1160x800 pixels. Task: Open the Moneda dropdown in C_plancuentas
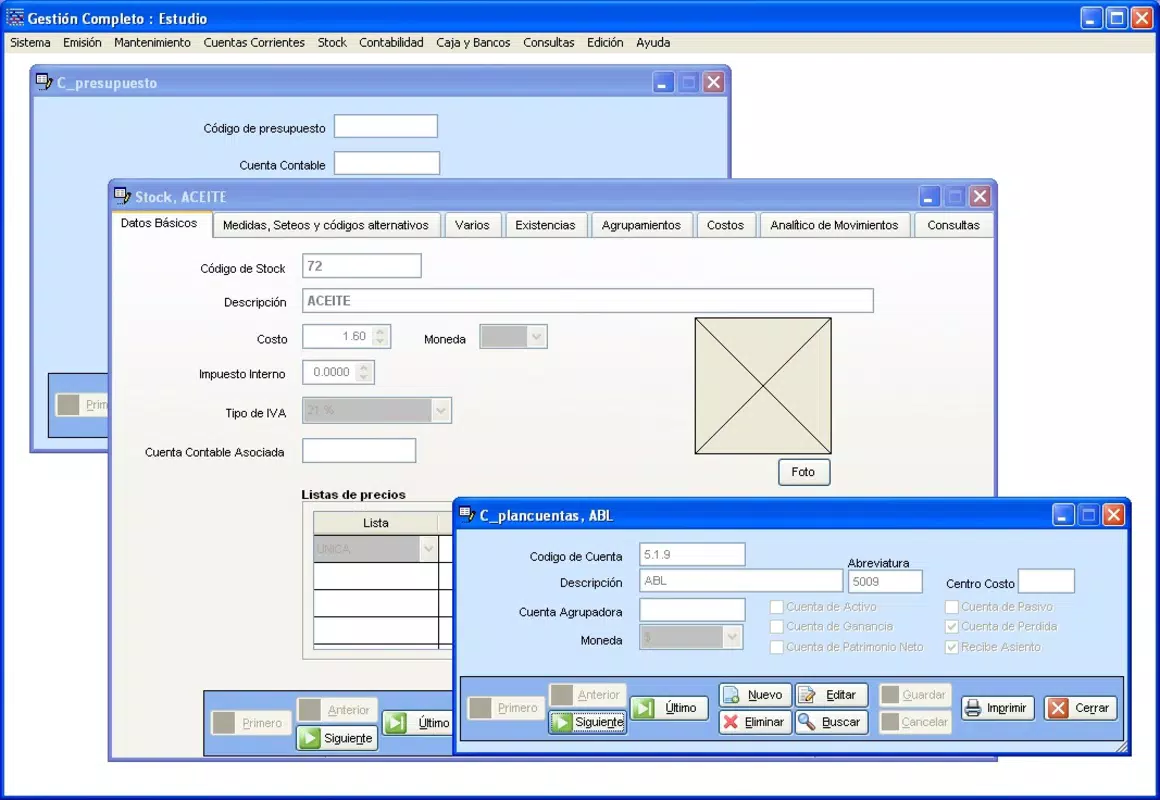(x=731, y=637)
